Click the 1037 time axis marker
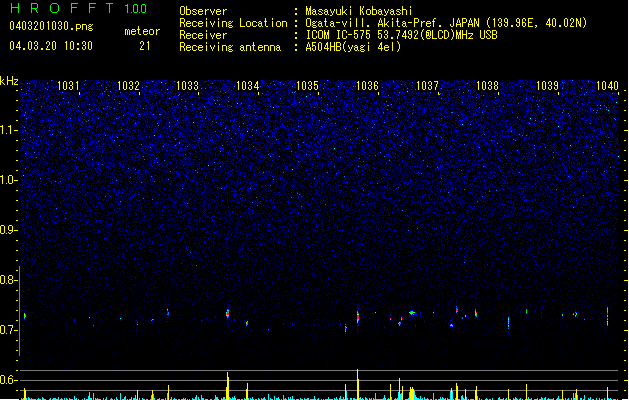Viewport: 629px width, 400px height. coord(427,86)
